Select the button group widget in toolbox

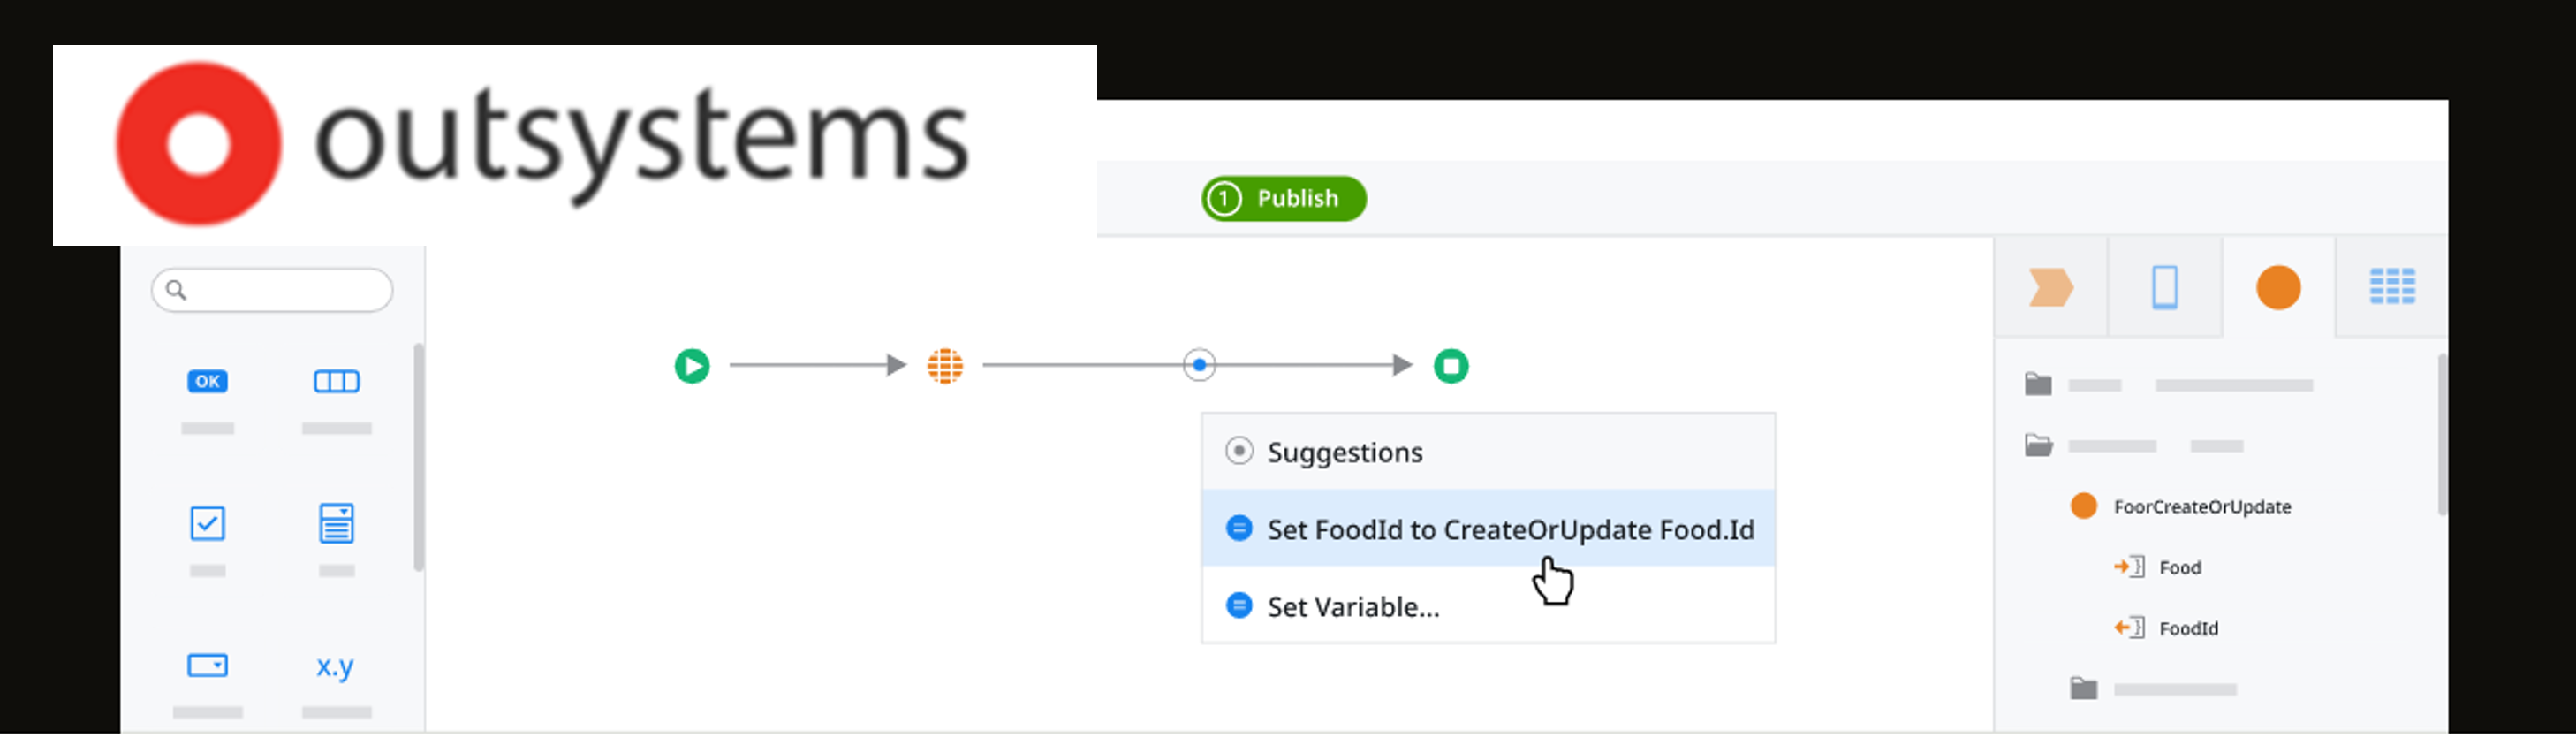click(336, 381)
